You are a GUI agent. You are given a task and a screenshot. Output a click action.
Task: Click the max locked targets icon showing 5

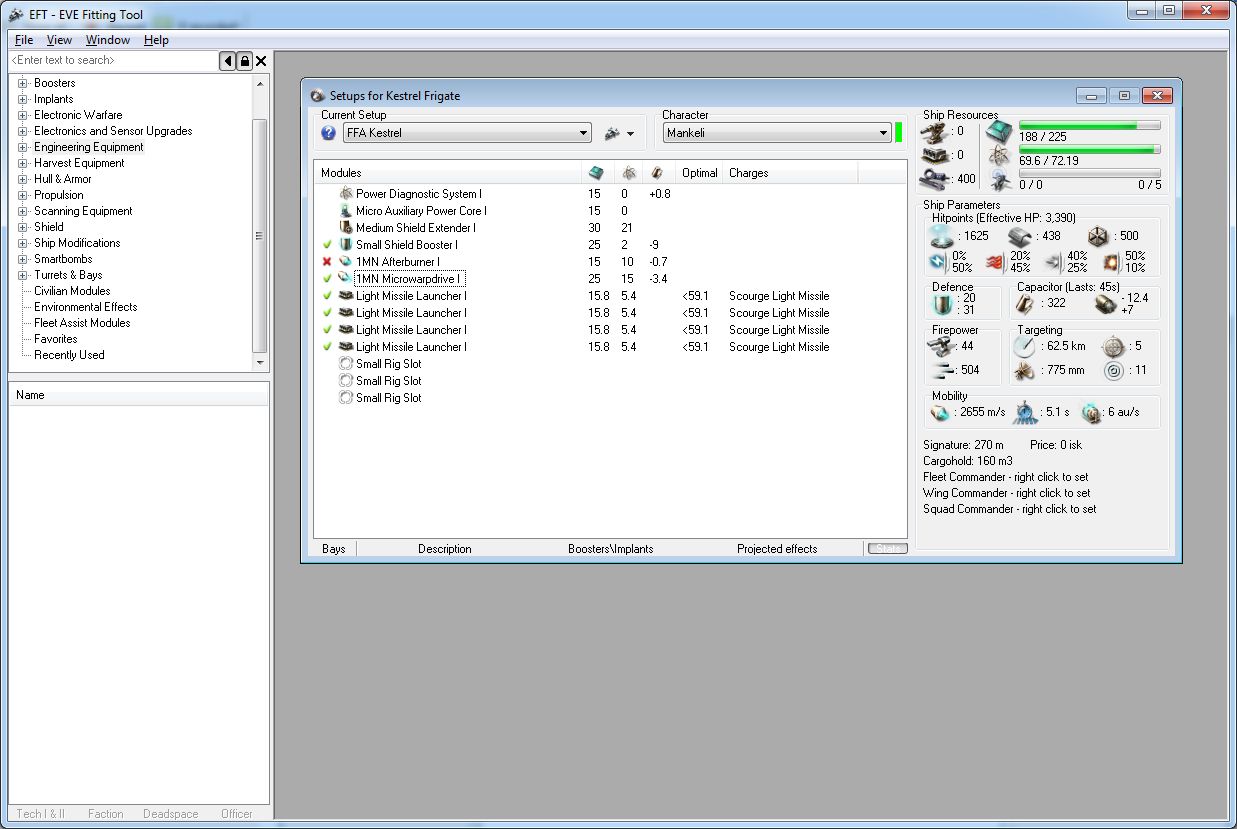coord(1114,346)
